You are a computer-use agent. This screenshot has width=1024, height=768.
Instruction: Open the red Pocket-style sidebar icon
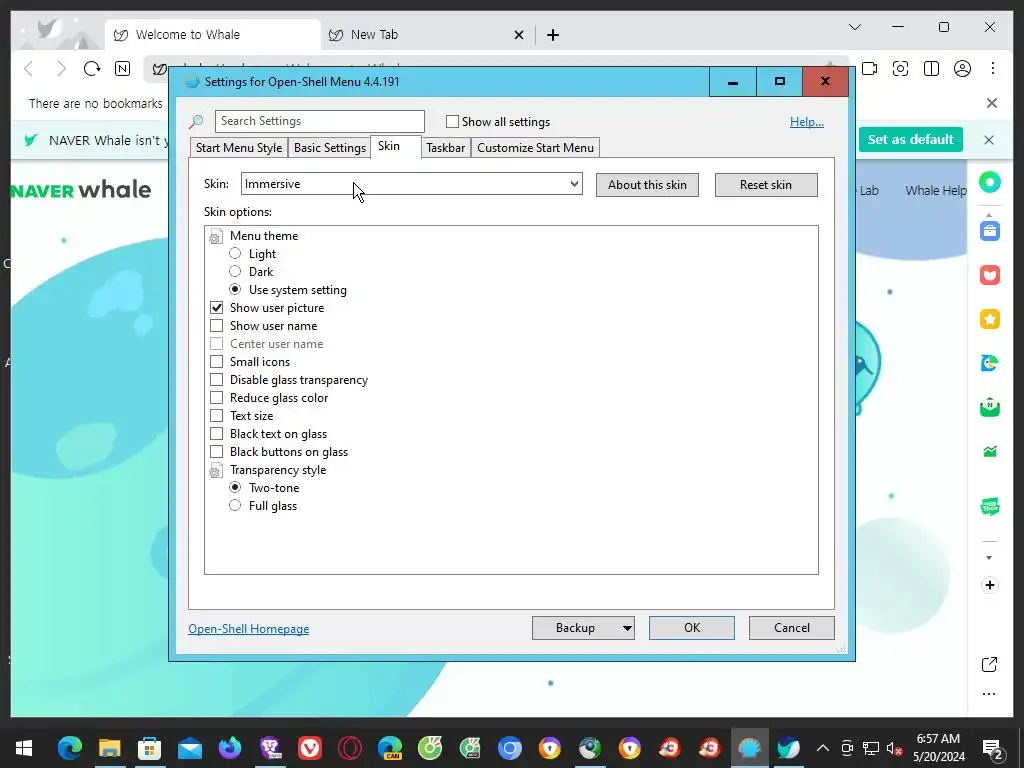[x=989, y=275]
